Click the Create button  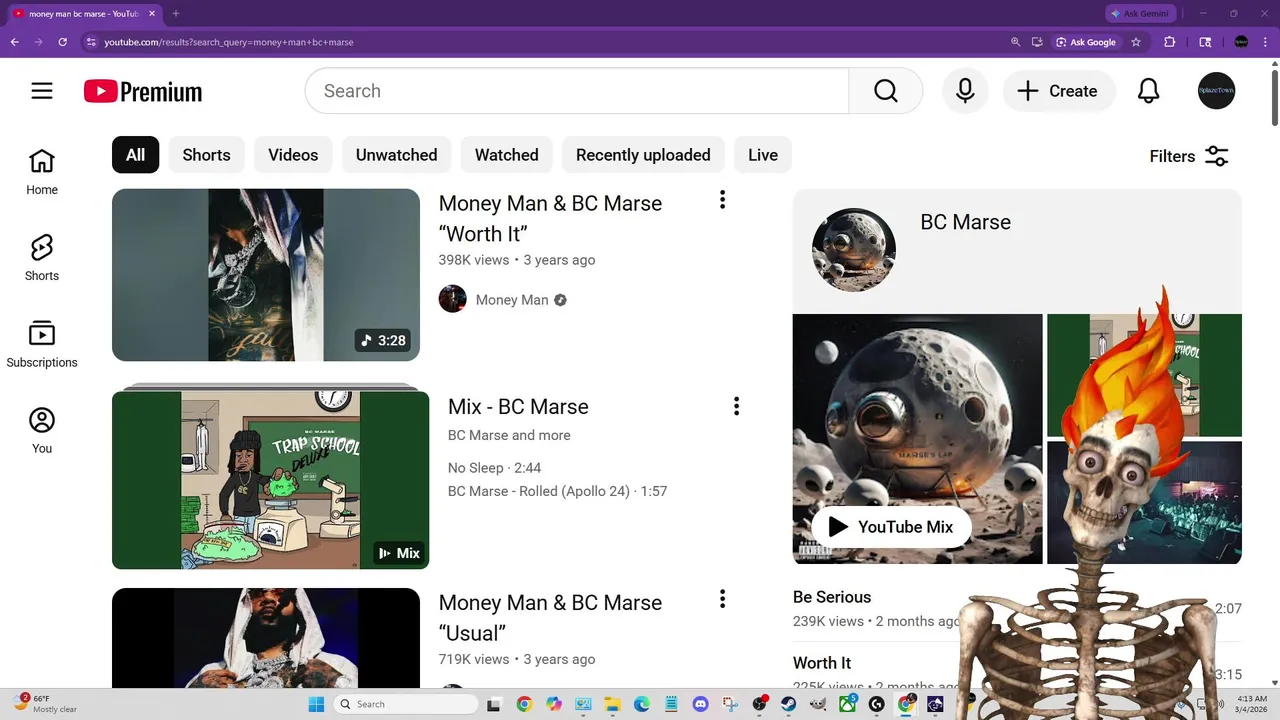point(1059,91)
